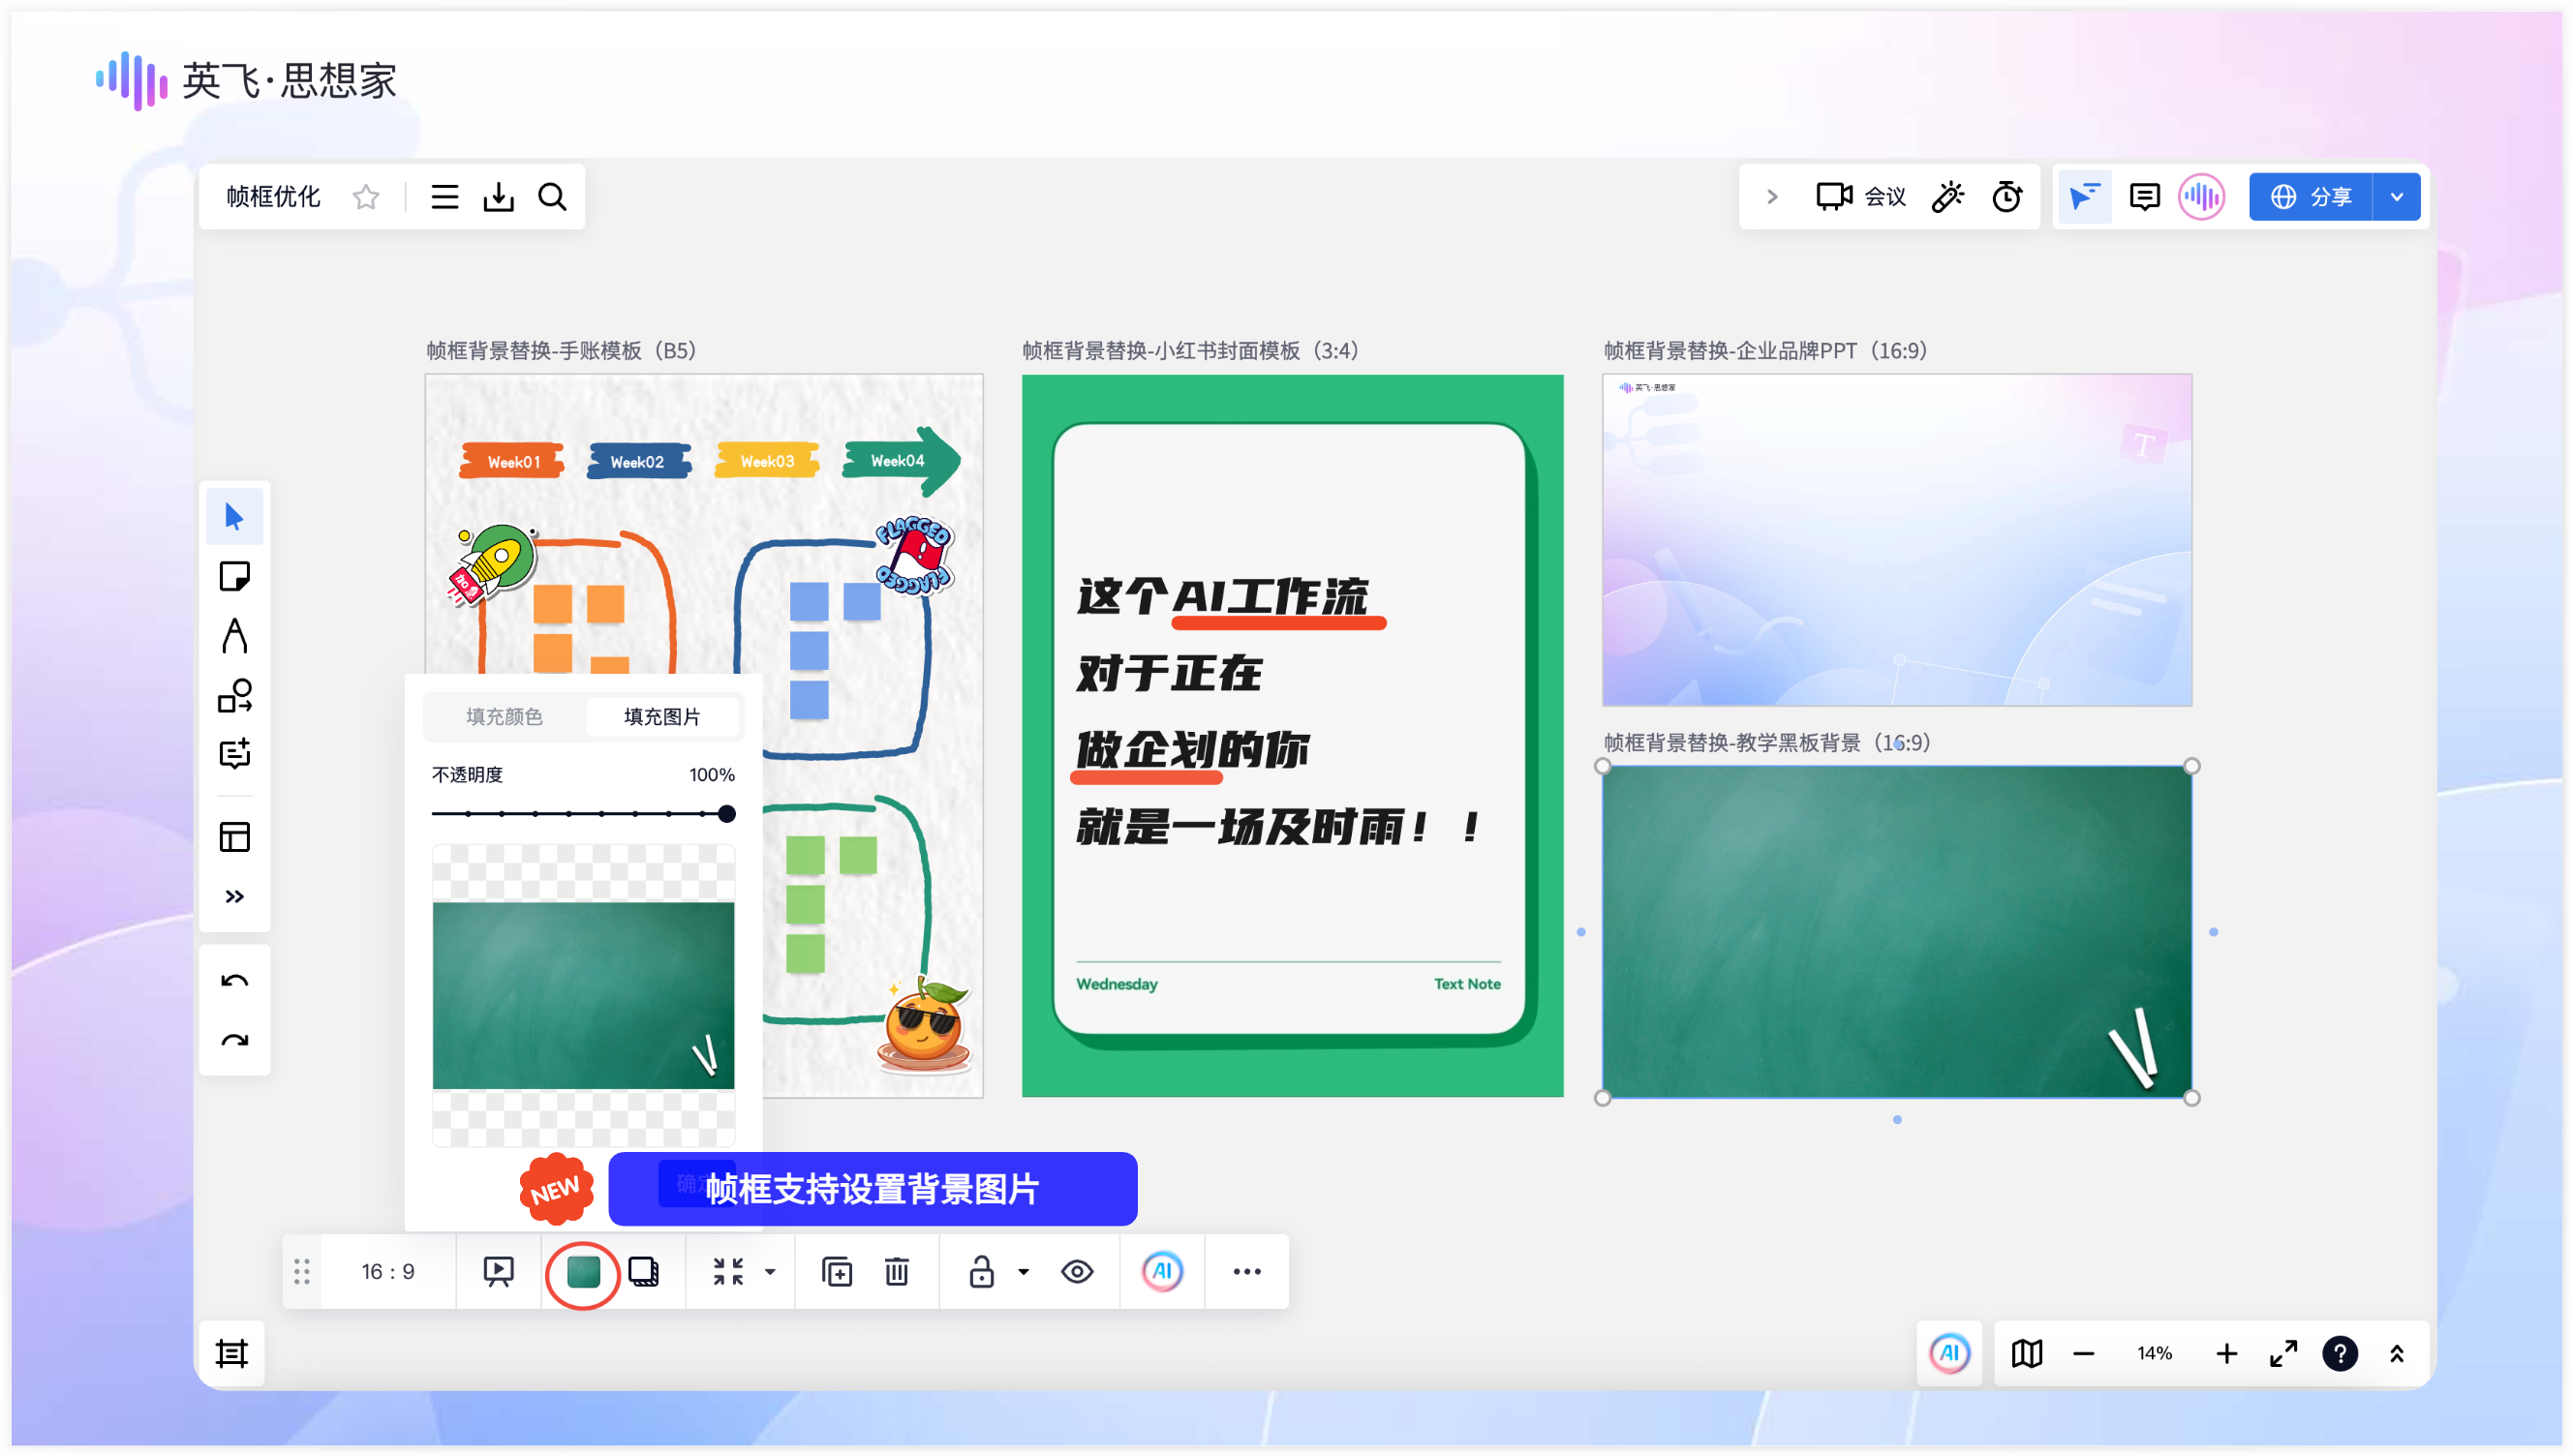Zoom in the canvas

2226,1353
